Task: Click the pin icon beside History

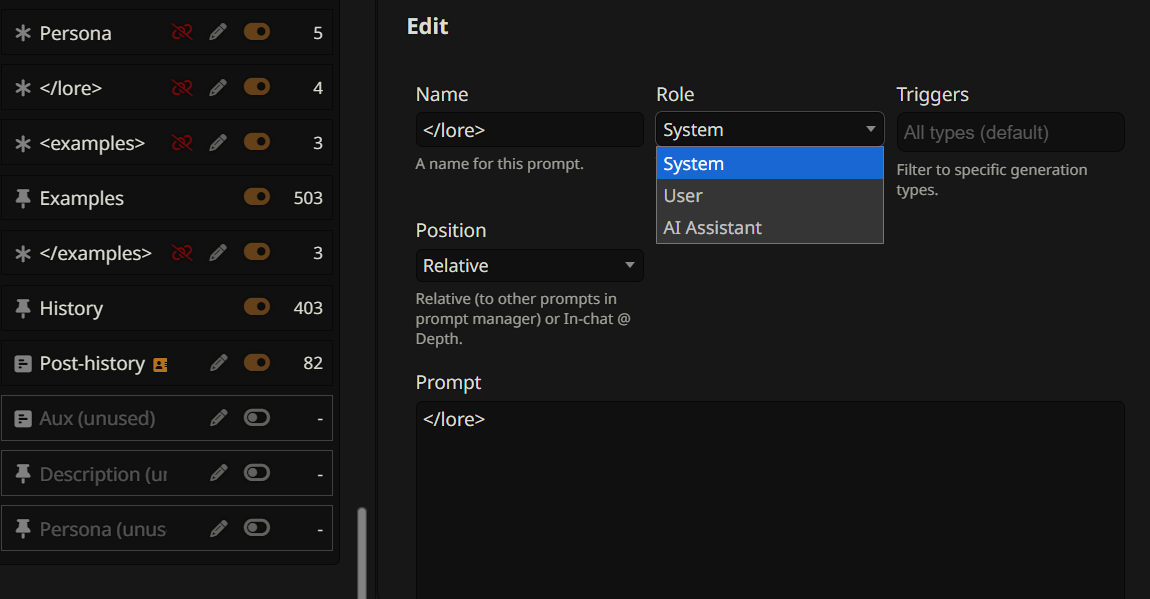Action: (x=23, y=308)
